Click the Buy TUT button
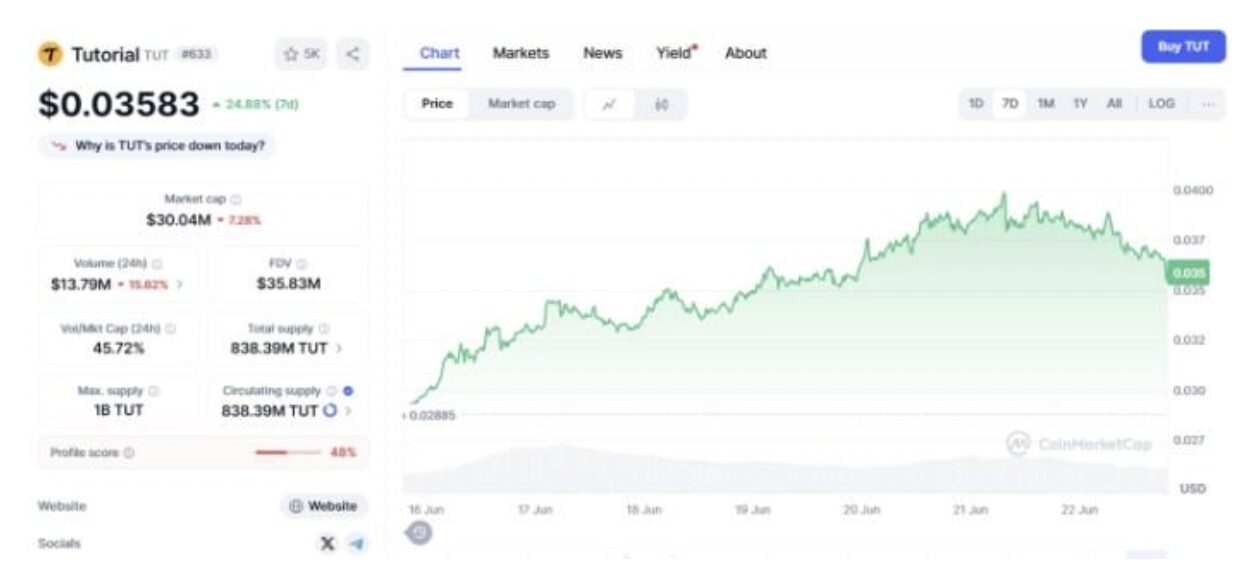 coord(1183,47)
